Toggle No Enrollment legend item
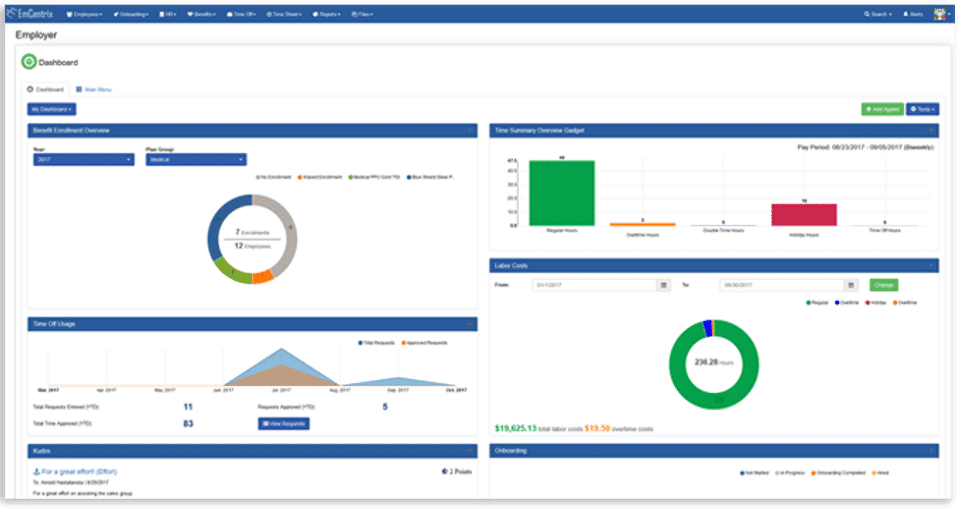 point(274,177)
